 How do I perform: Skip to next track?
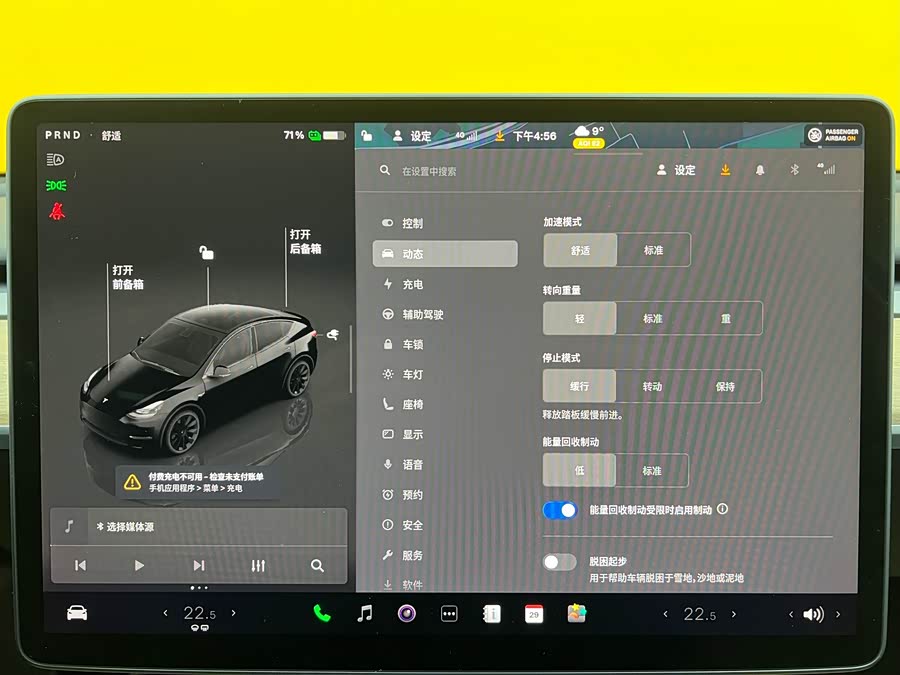[x=199, y=565]
